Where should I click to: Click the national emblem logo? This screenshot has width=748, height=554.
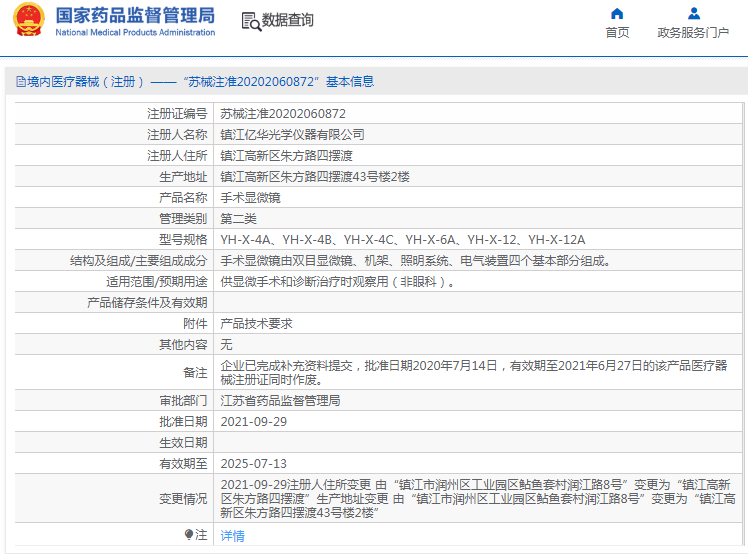point(29,20)
